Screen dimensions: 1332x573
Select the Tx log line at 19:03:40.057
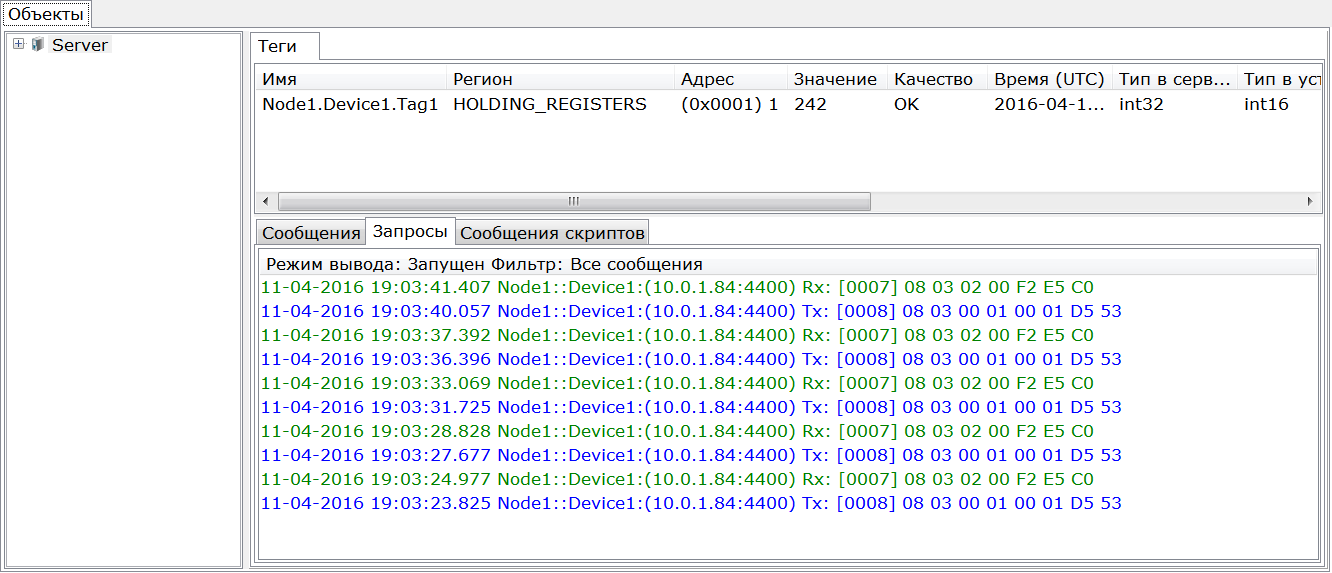[x=691, y=311]
